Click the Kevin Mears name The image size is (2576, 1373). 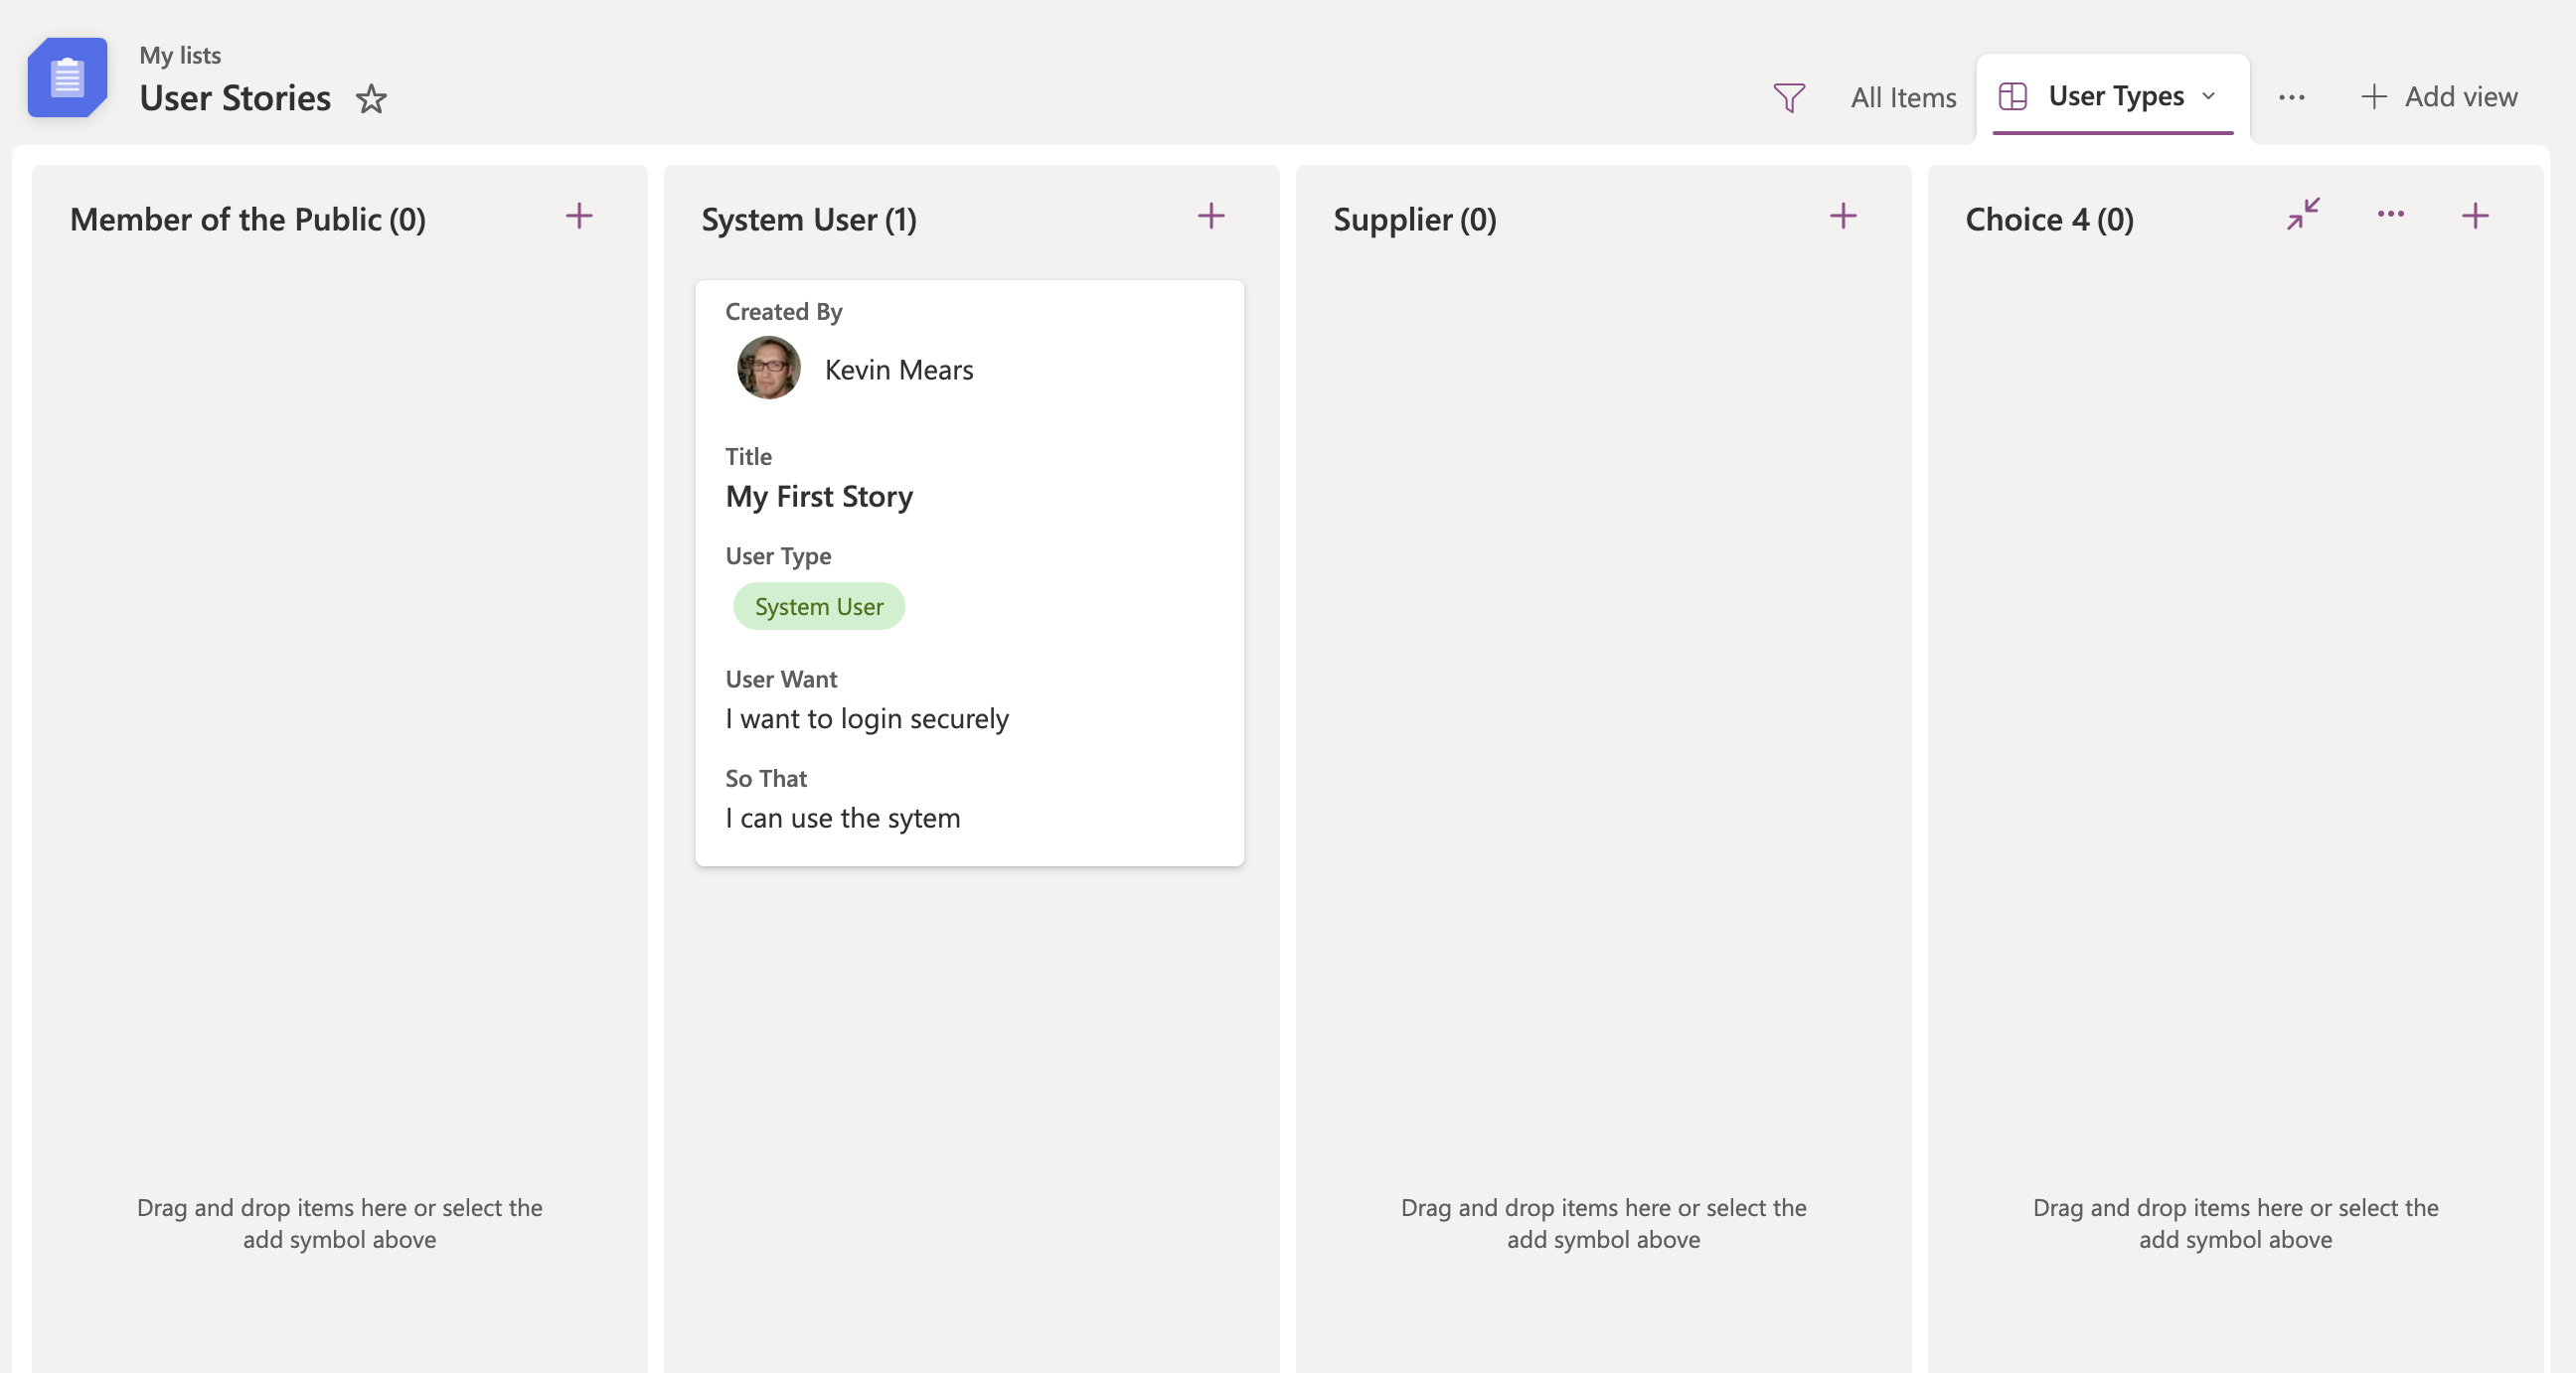pyautogui.click(x=899, y=369)
